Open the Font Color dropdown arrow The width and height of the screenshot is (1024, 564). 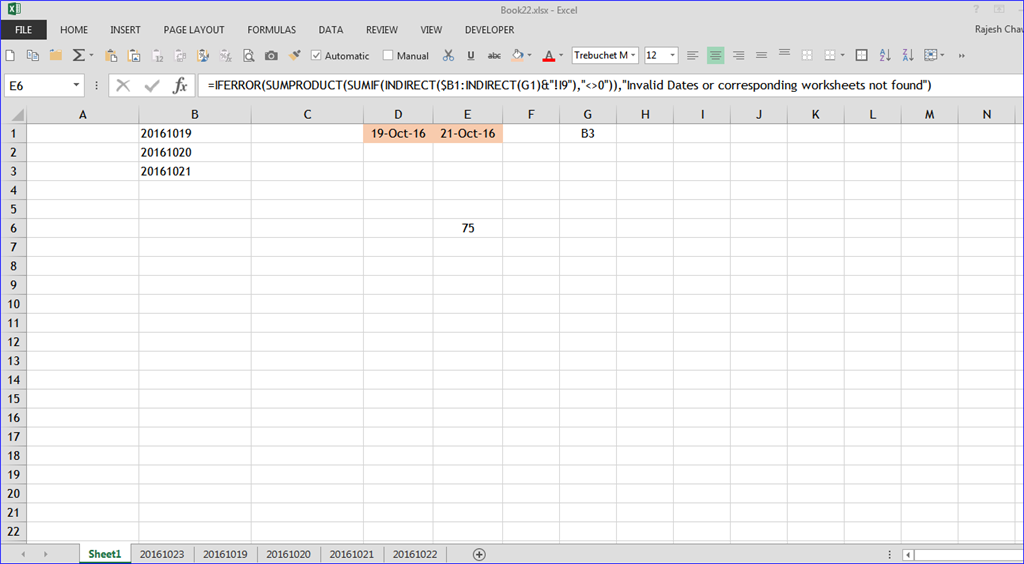[561, 55]
